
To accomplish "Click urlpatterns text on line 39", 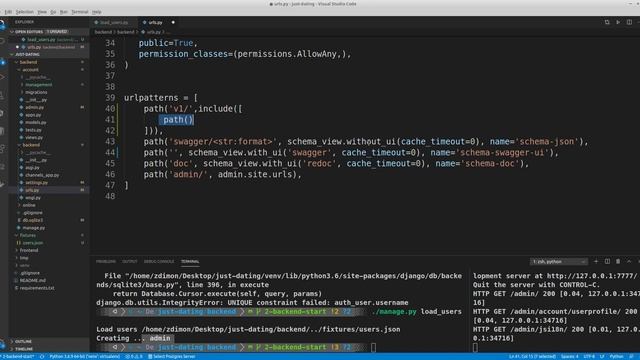I will click(151, 98).
